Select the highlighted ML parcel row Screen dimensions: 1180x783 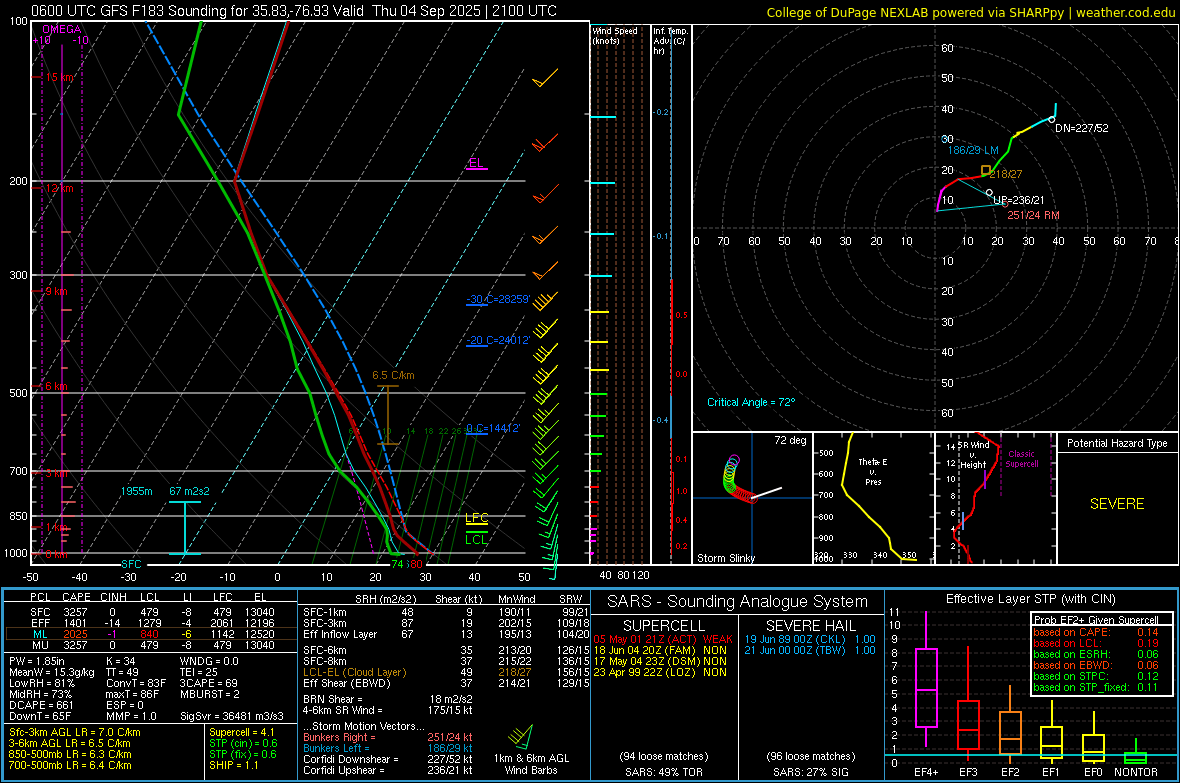(x=151, y=634)
